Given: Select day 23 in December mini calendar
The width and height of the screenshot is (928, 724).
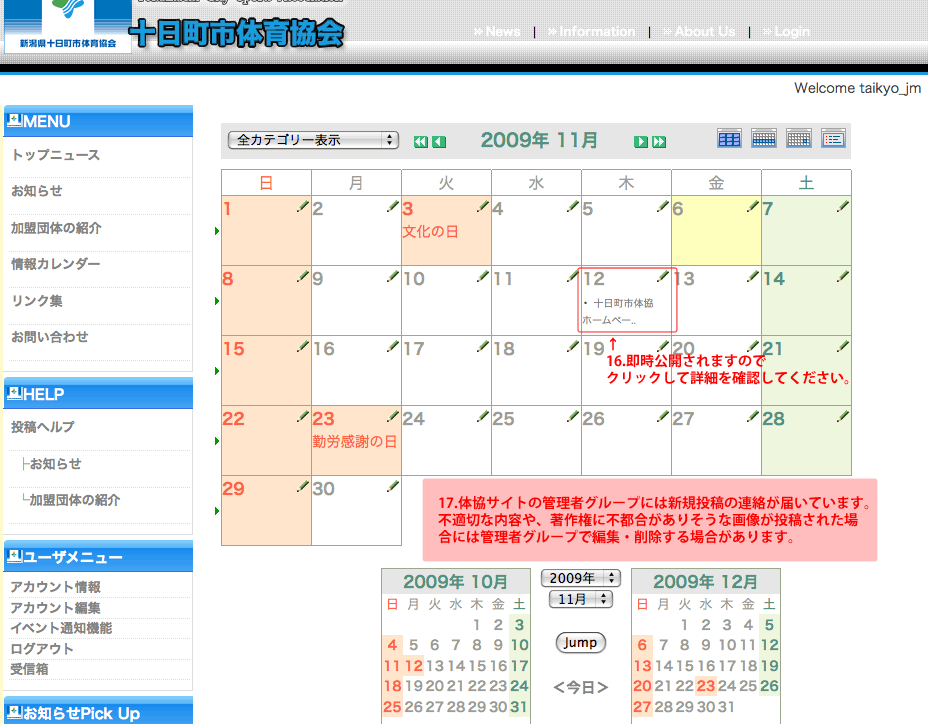Looking at the screenshot, I should pos(705,686).
